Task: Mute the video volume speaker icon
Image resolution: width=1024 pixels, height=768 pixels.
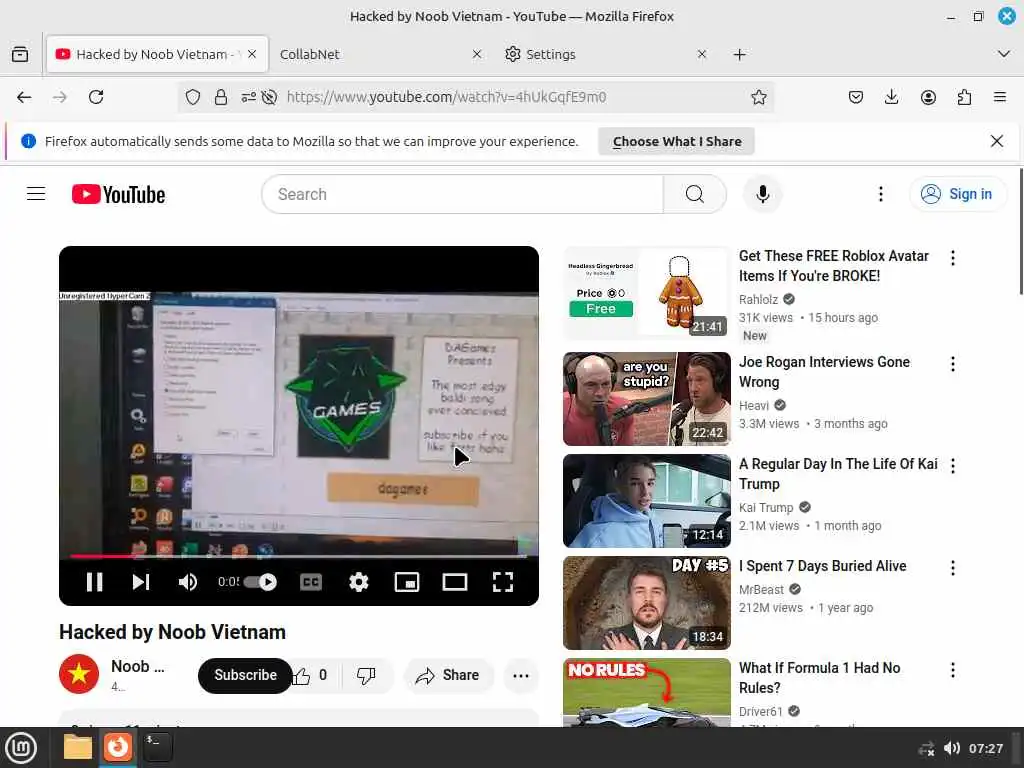Action: click(x=188, y=582)
